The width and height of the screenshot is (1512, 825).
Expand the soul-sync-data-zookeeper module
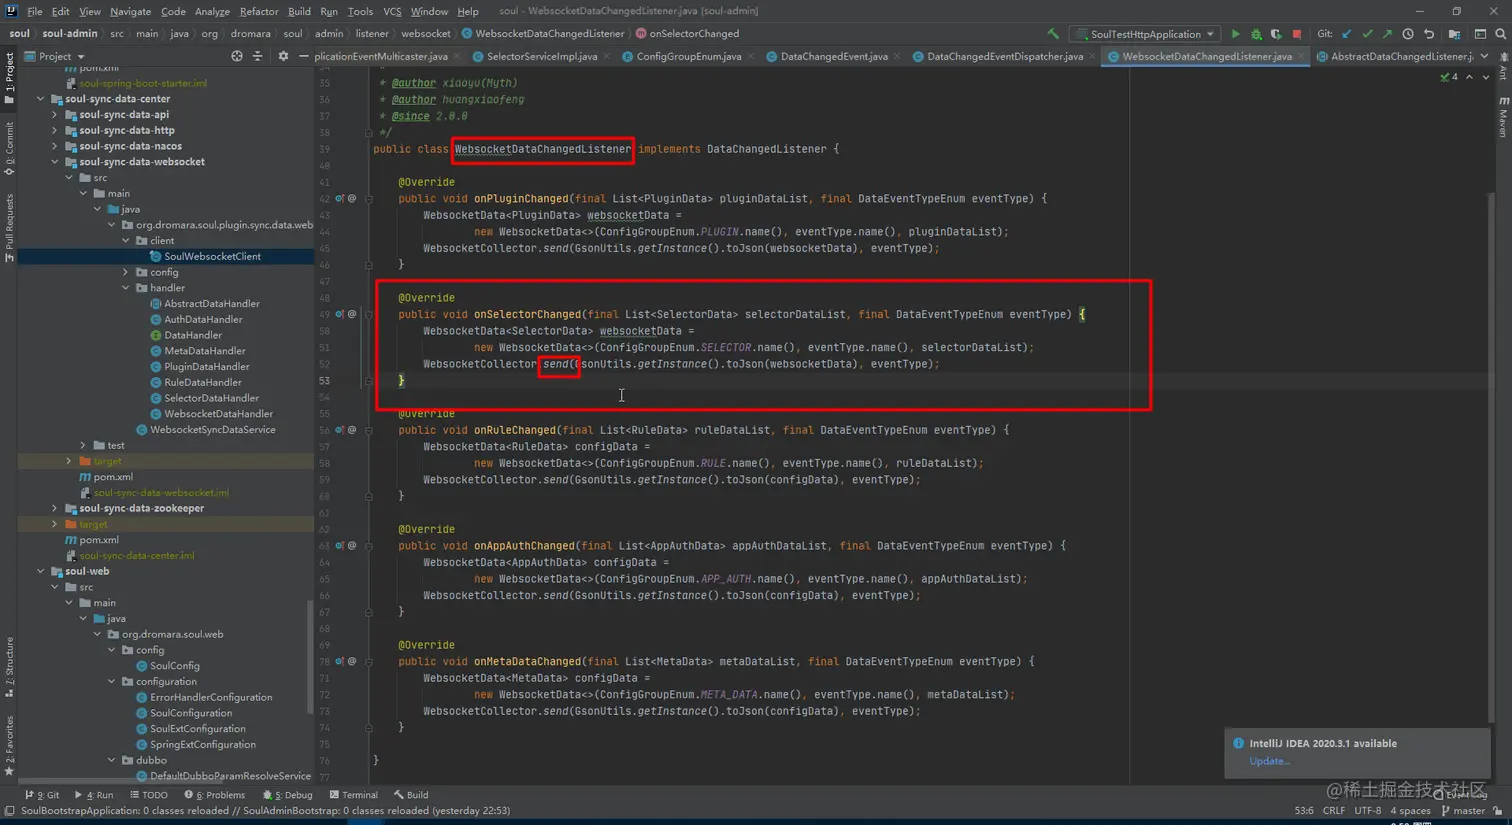[x=55, y=508]
